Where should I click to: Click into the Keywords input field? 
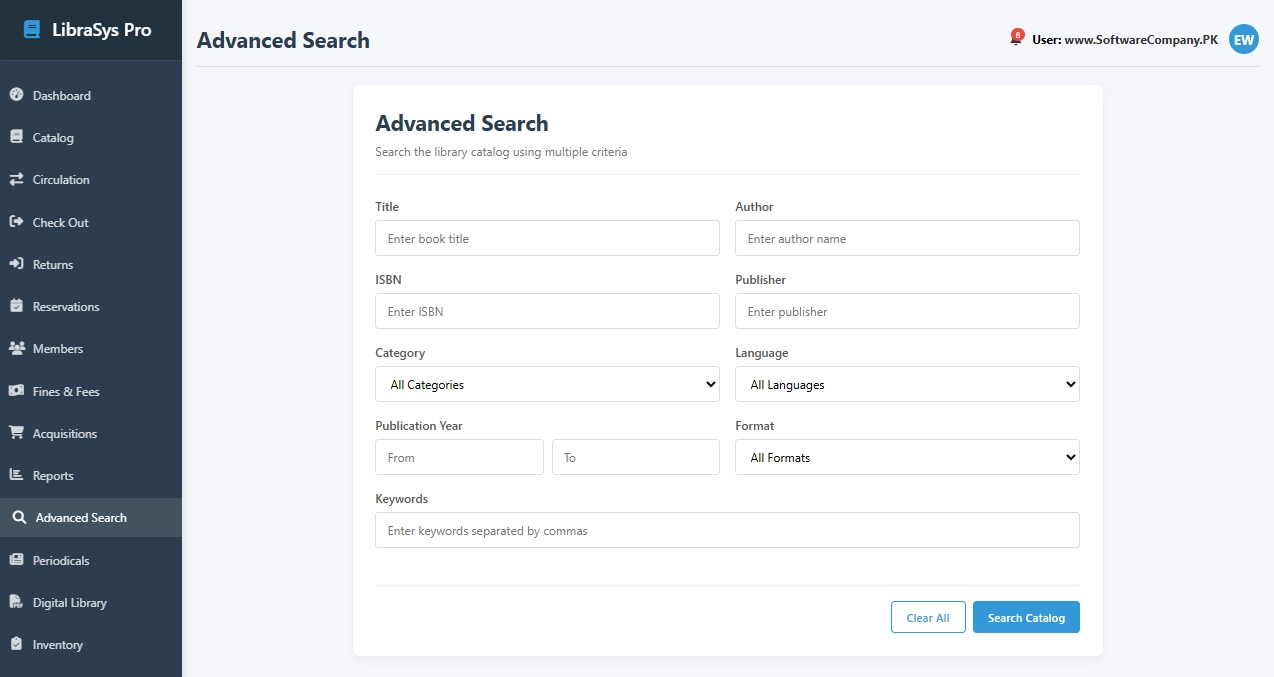pos(727,530)
